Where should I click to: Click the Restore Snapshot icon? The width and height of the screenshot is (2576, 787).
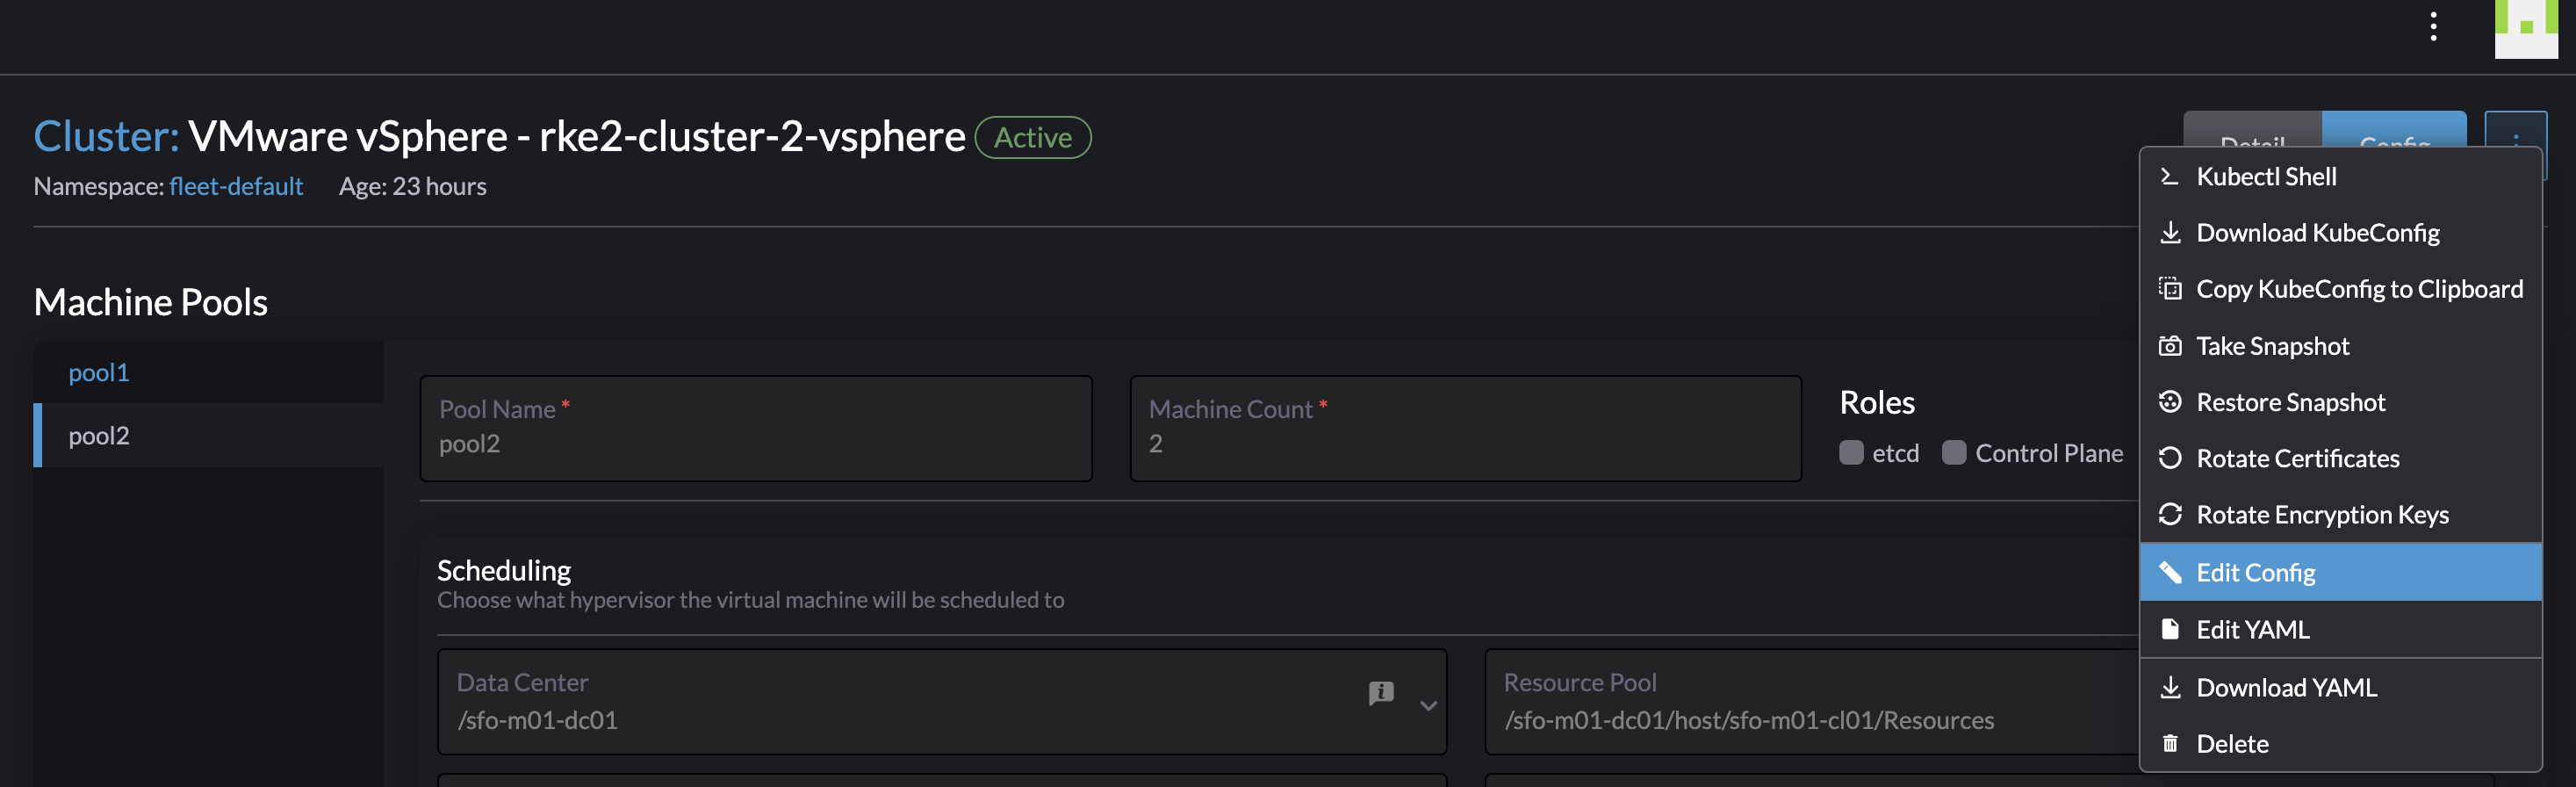pos(2169,402)
